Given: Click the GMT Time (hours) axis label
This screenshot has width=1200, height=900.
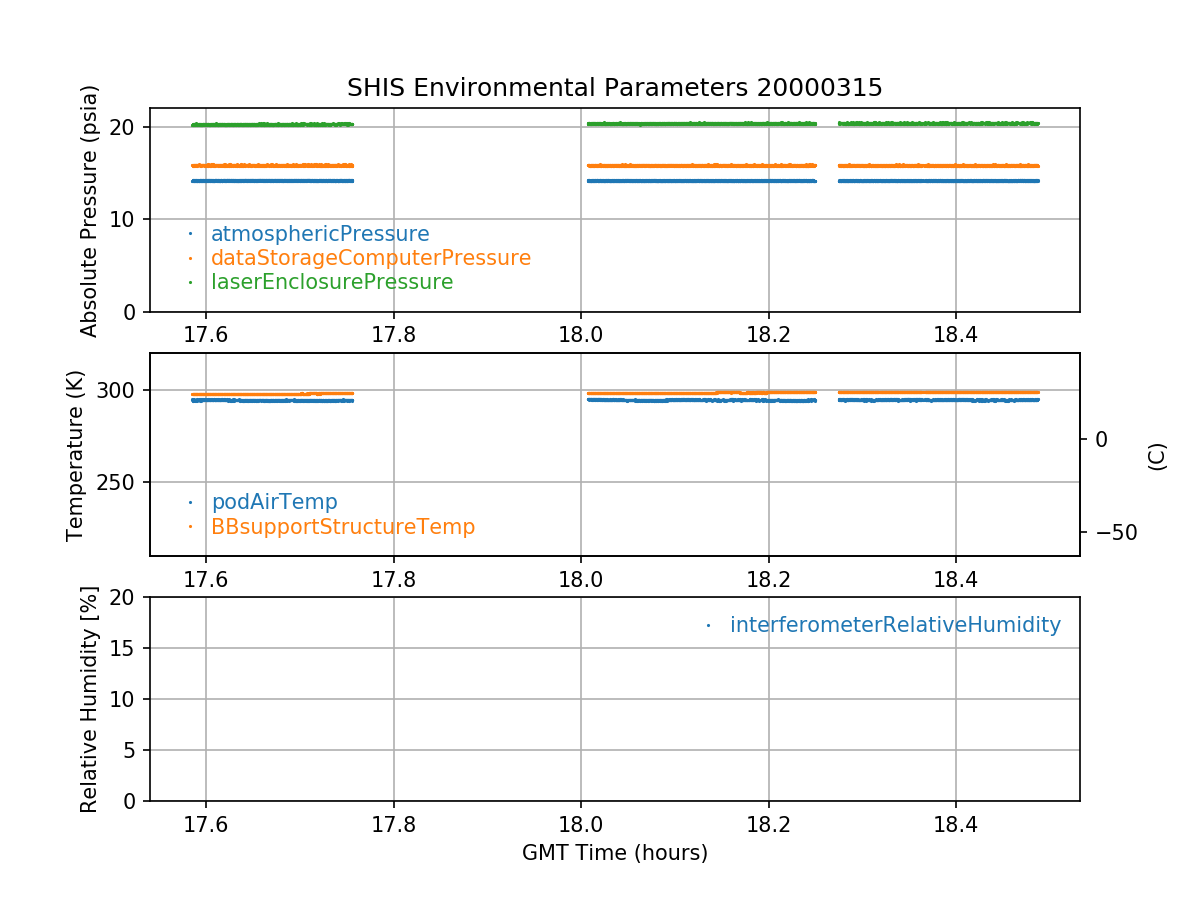Looking at the screenshot, I should 614,853.
